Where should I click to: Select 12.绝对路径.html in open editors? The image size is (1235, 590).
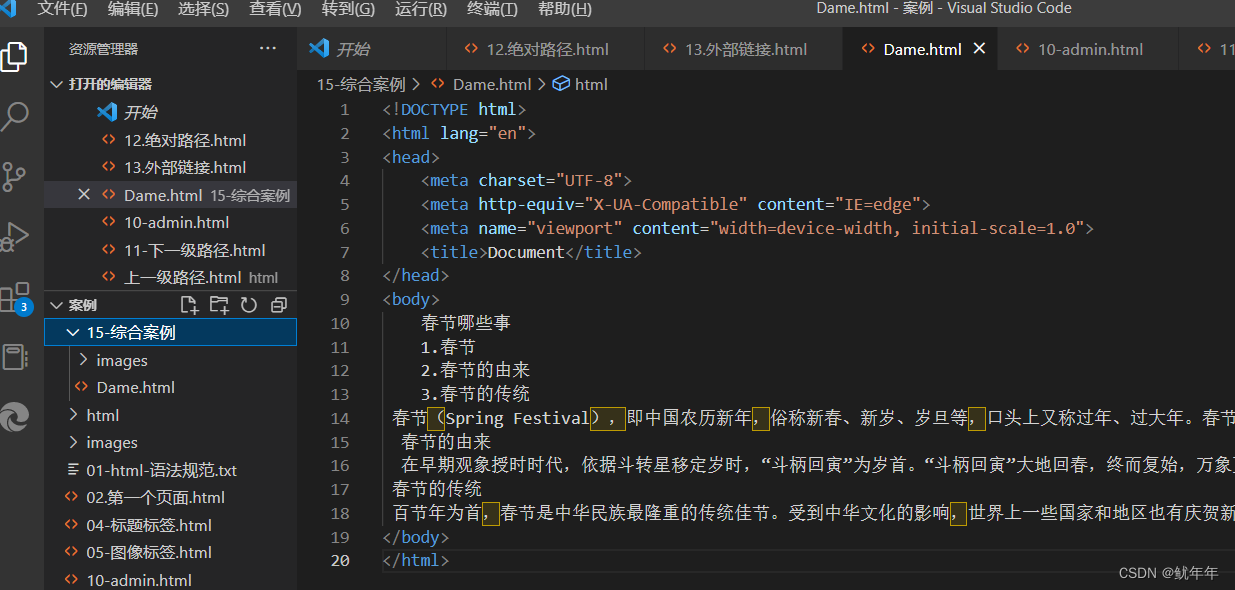171,140
